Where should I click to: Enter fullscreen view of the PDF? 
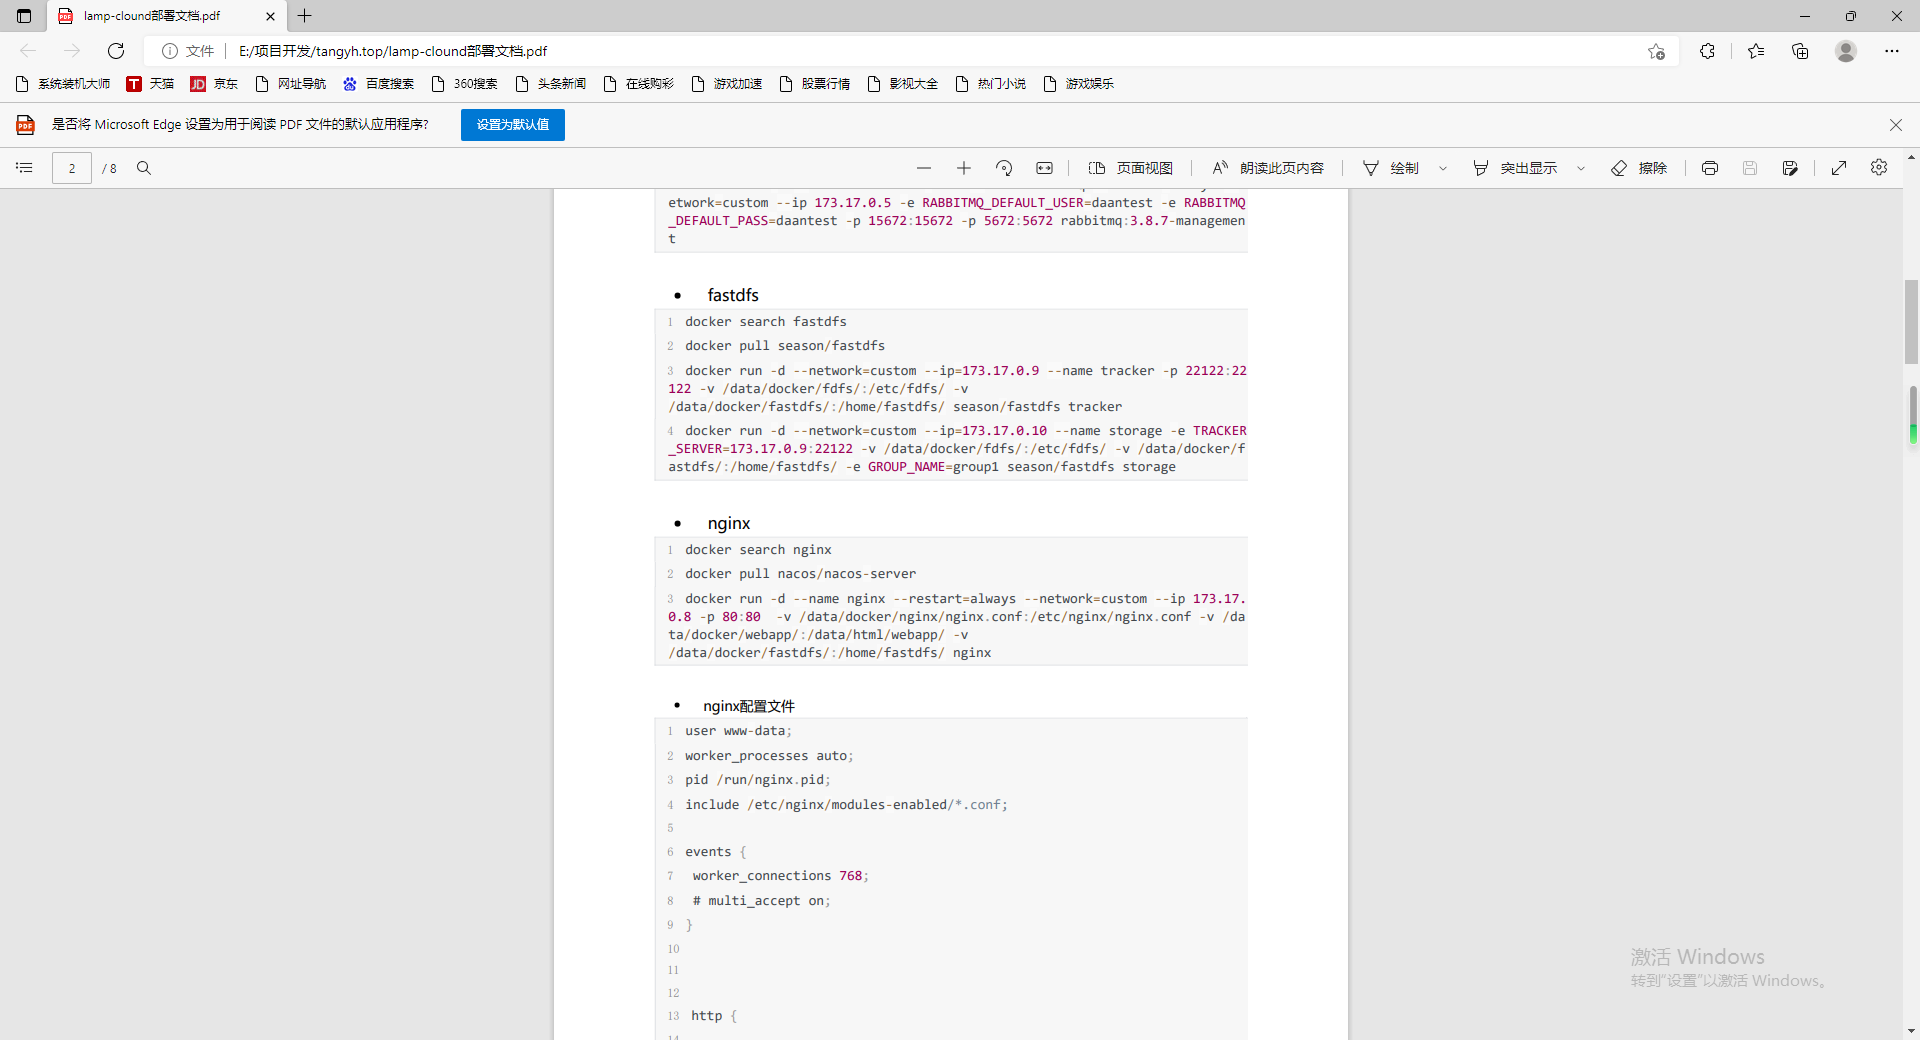1839,168
